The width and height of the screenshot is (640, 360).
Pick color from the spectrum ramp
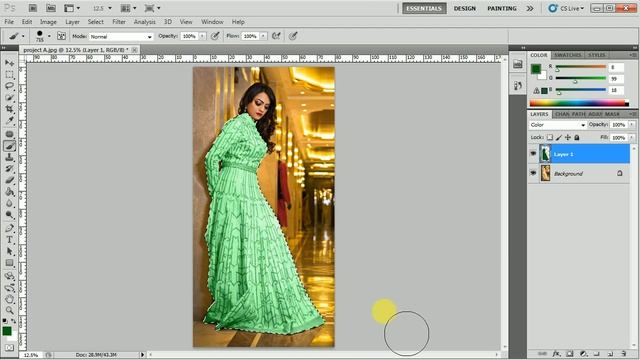pyautogui.click(x=579, y=103)
